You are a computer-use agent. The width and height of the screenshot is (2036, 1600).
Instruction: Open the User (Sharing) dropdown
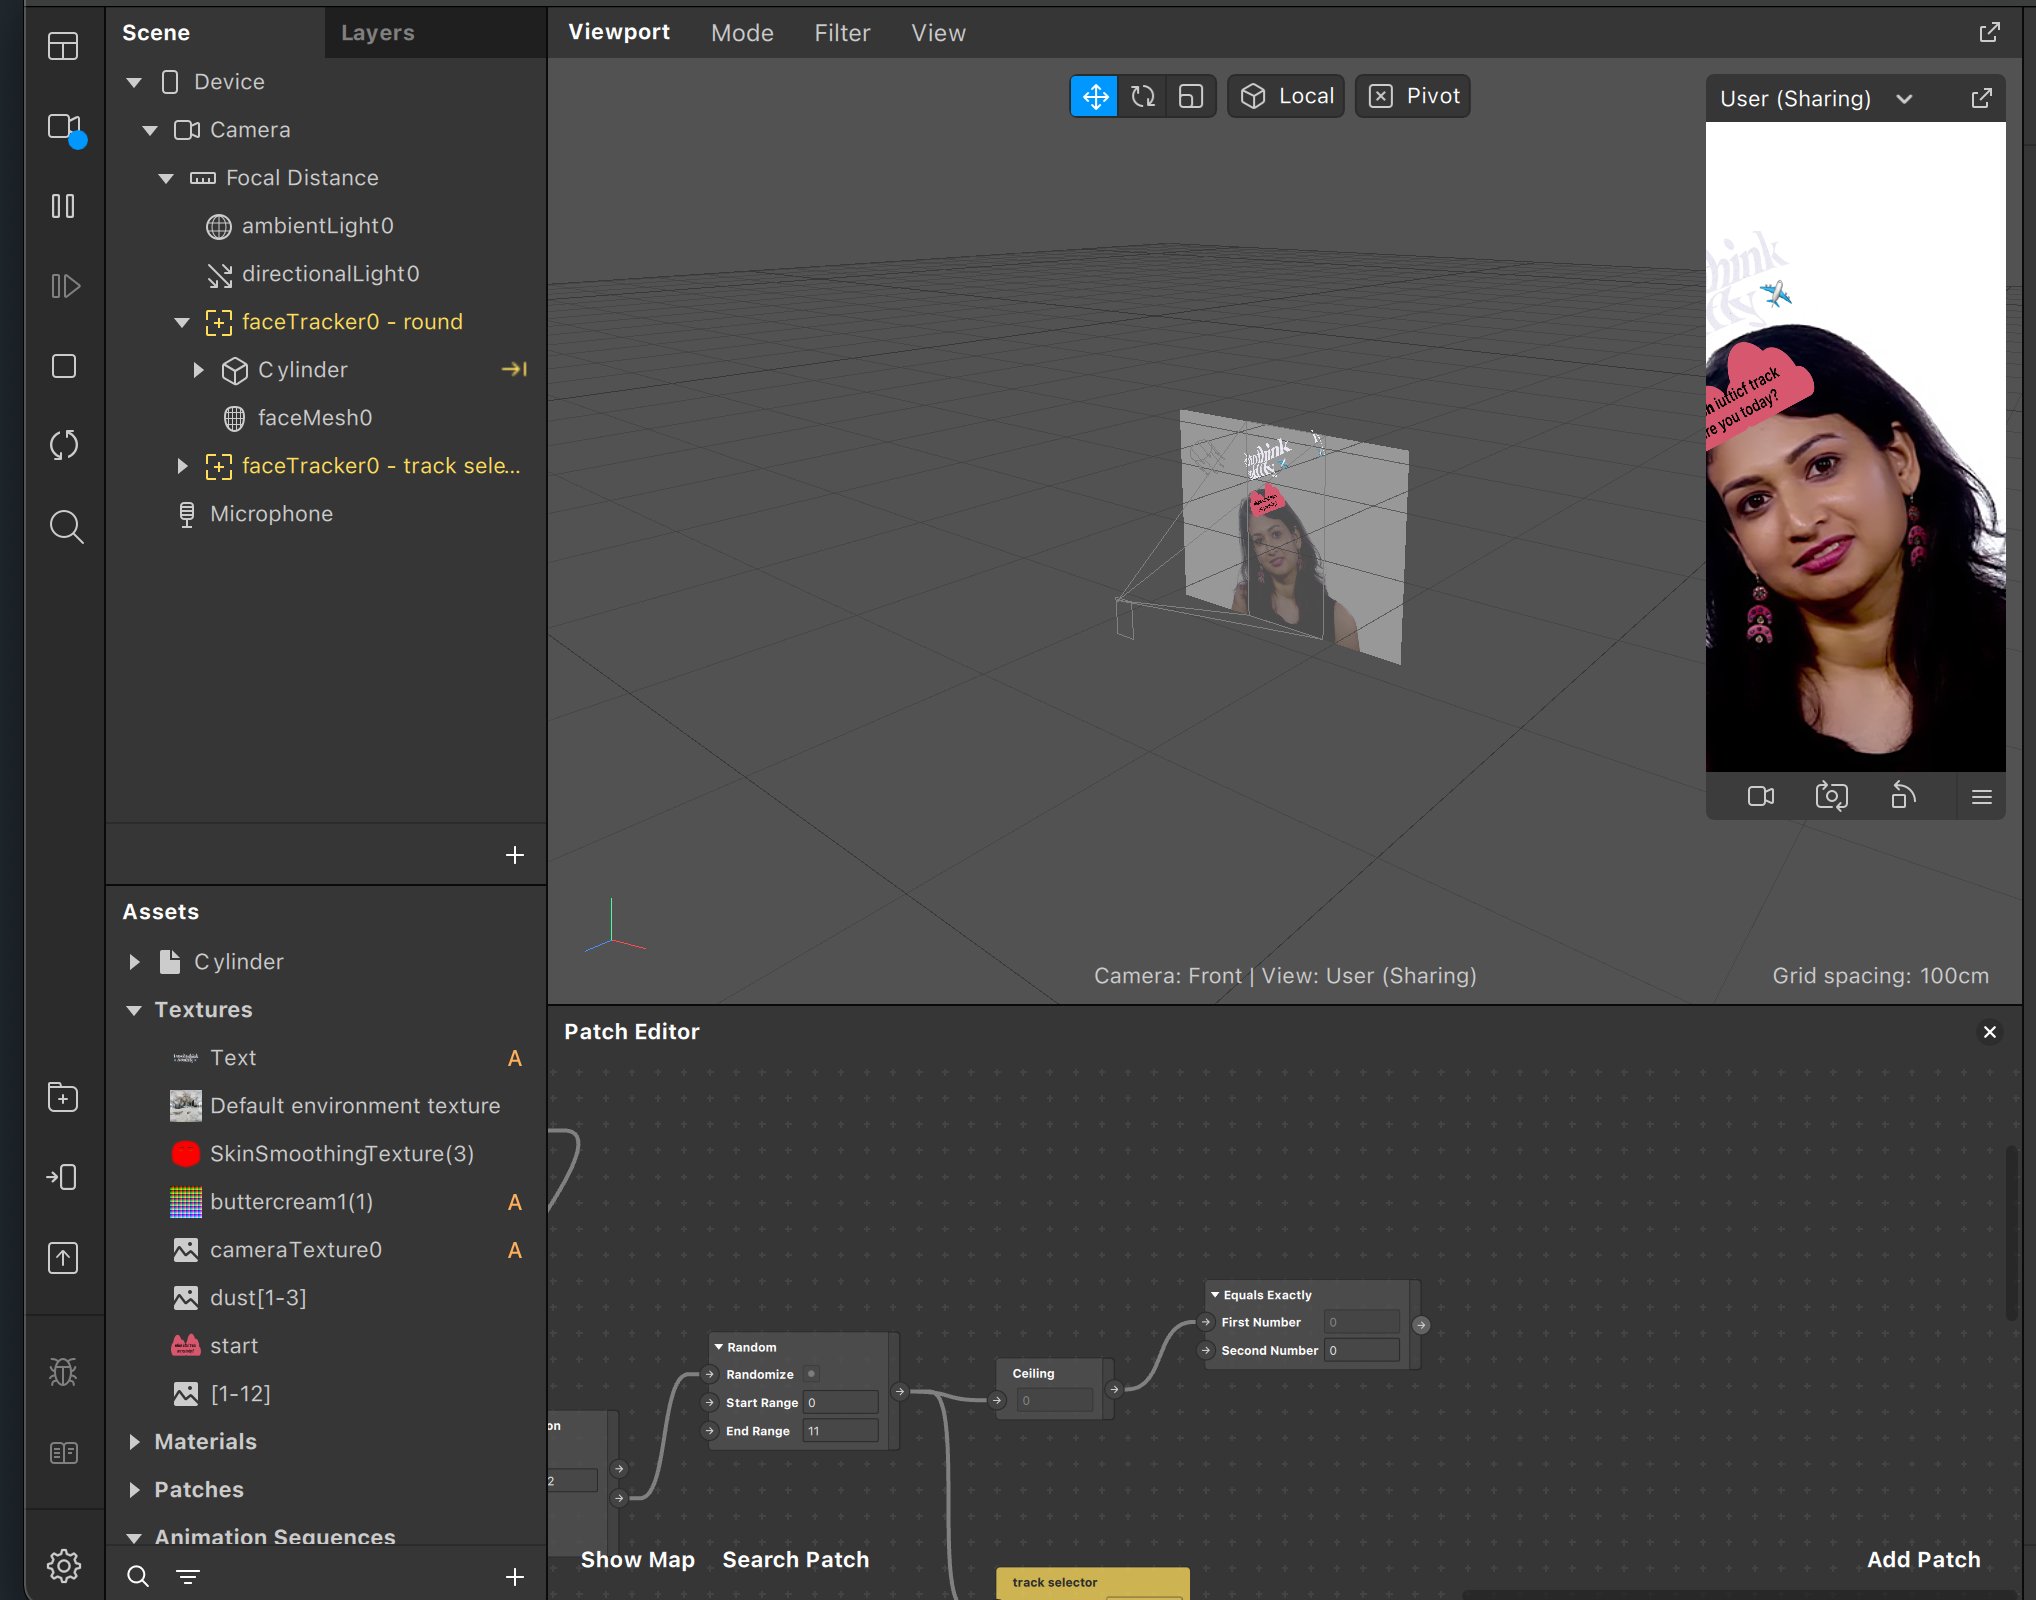pyautogui.click(x=1816, y=98)
